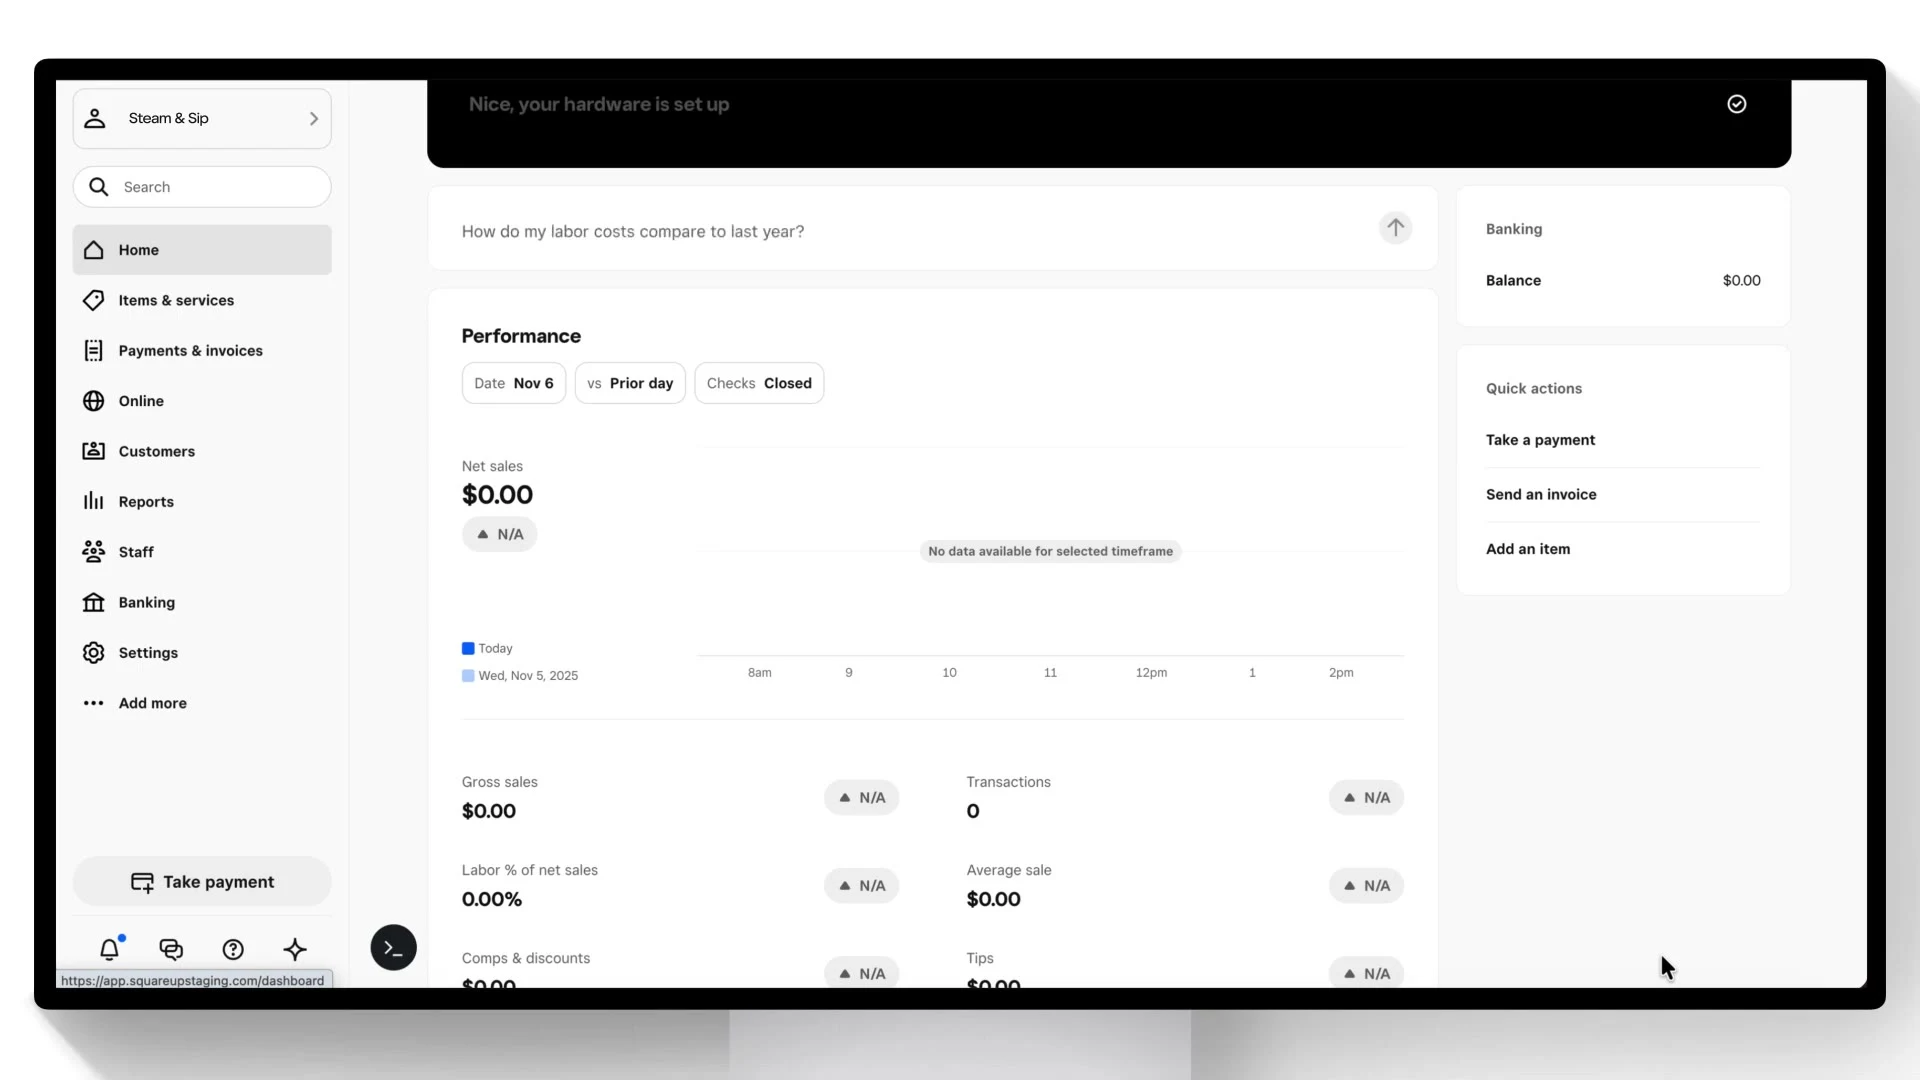The image size is (1920, 1080).
Task: Open the notifications bell icon
Action: pyautogui.click(x=109, y=949)
